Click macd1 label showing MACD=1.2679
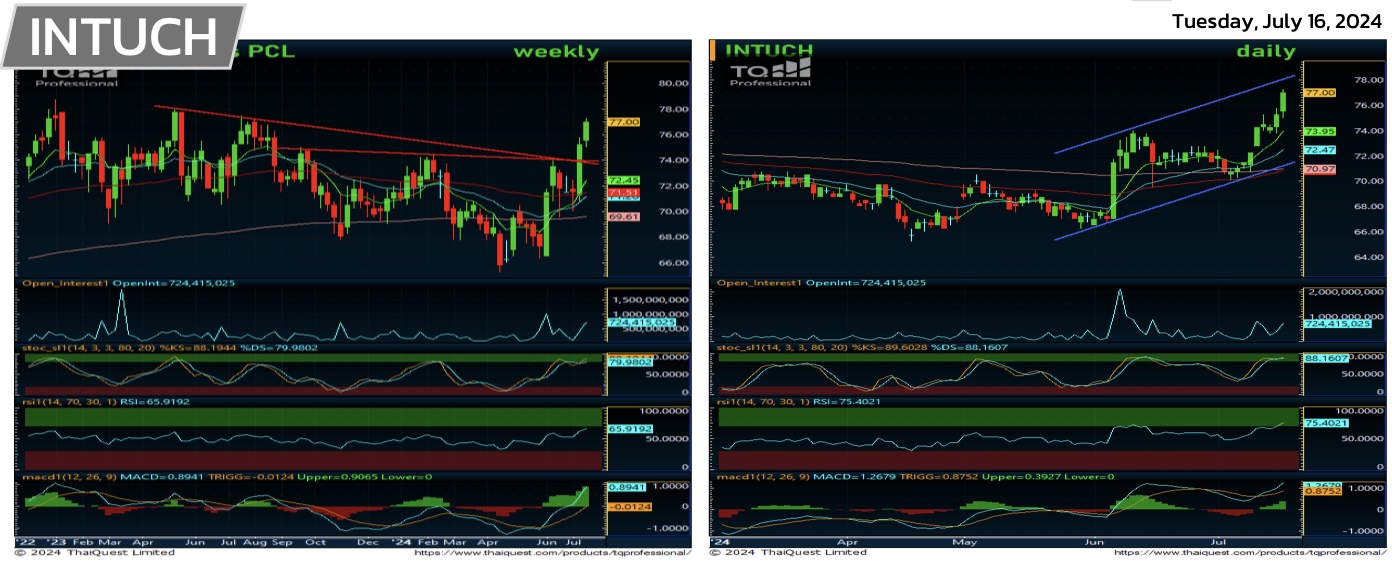 916,476
